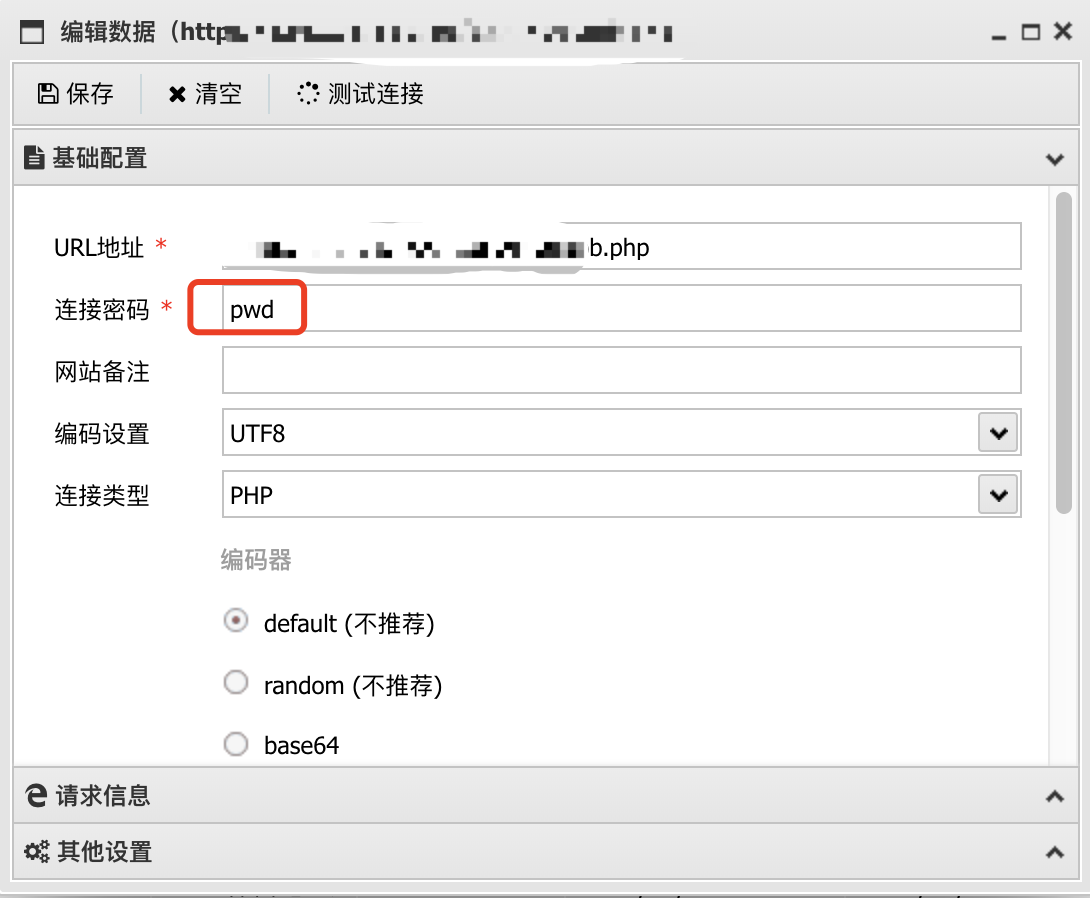Click the 保存 button
This screenshot has width=1090, height=898.
coord(76,94)
